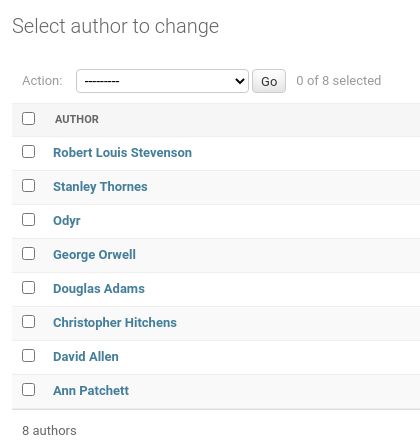Click the Odyr author link

pyautogui.click(x=67, y=221)
